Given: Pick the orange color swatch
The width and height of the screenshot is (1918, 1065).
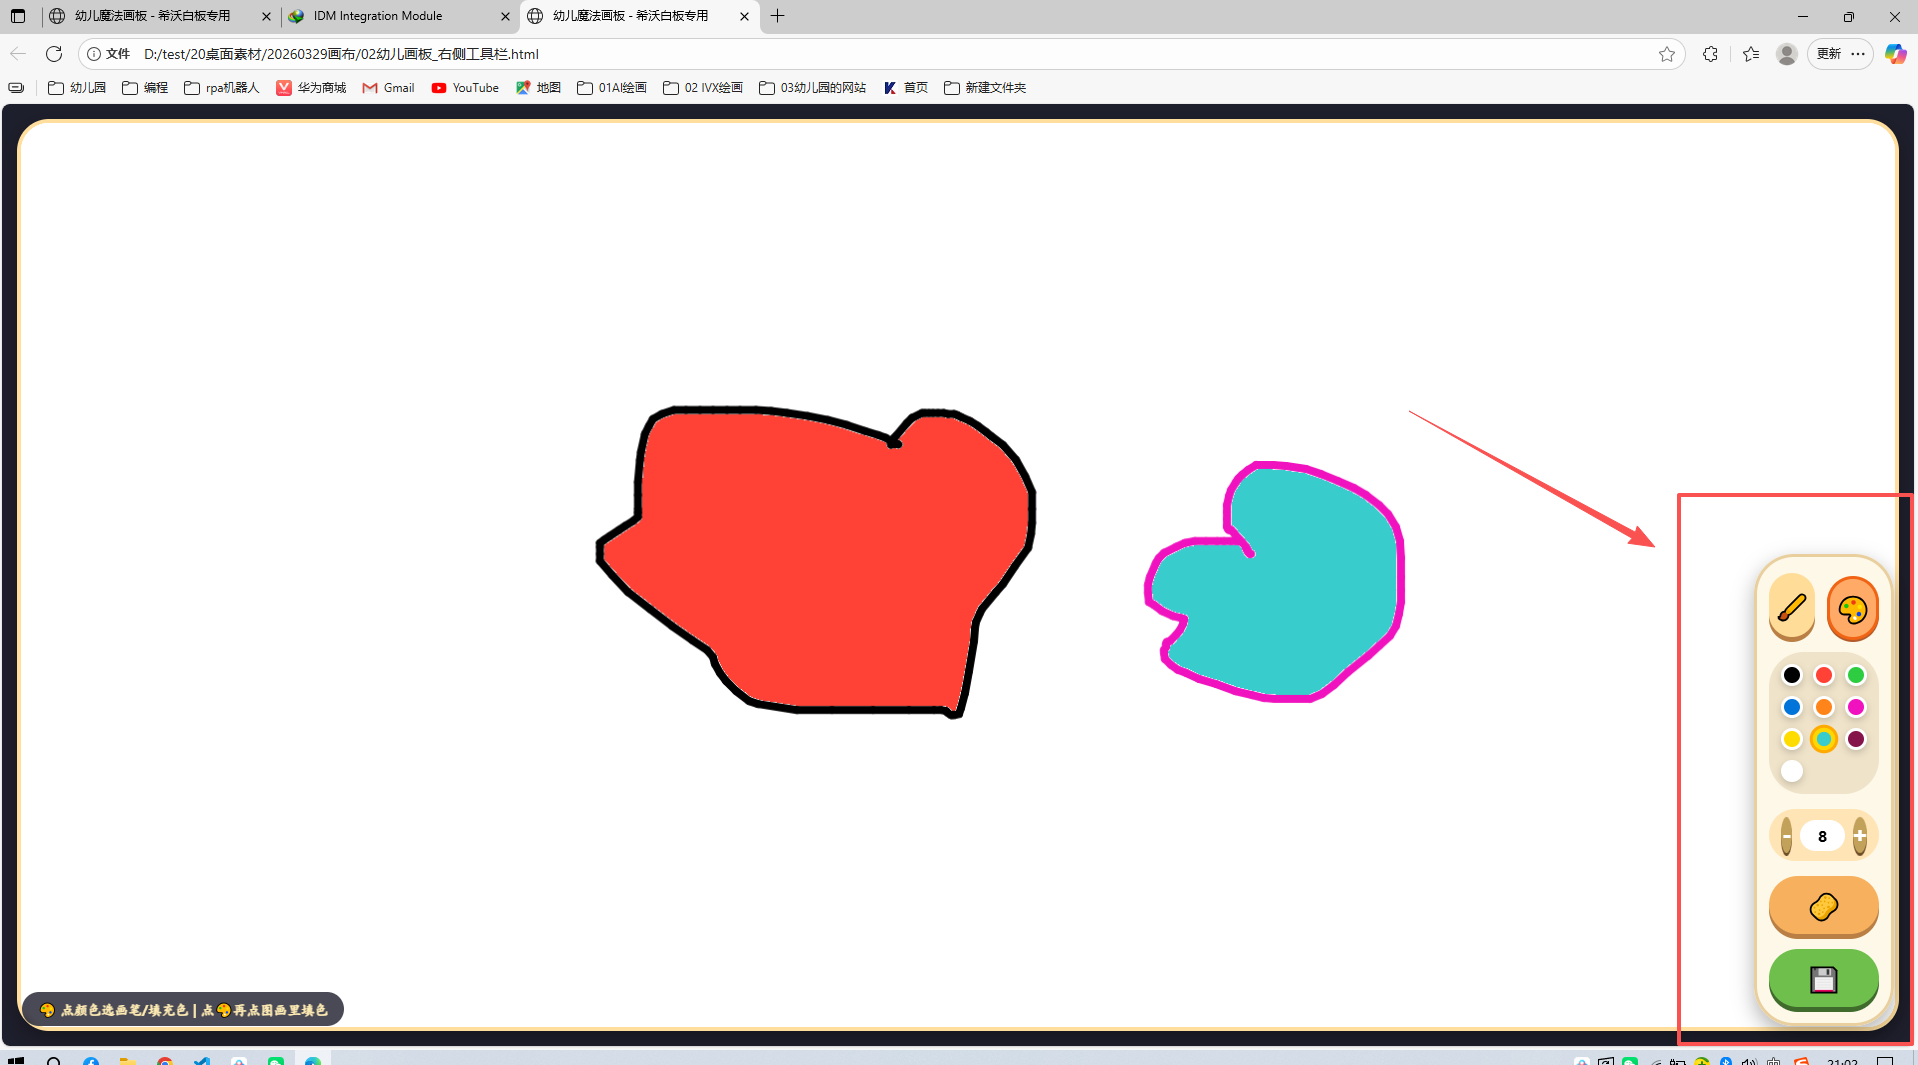Looking at the screenshot, I should (1823, 707).
